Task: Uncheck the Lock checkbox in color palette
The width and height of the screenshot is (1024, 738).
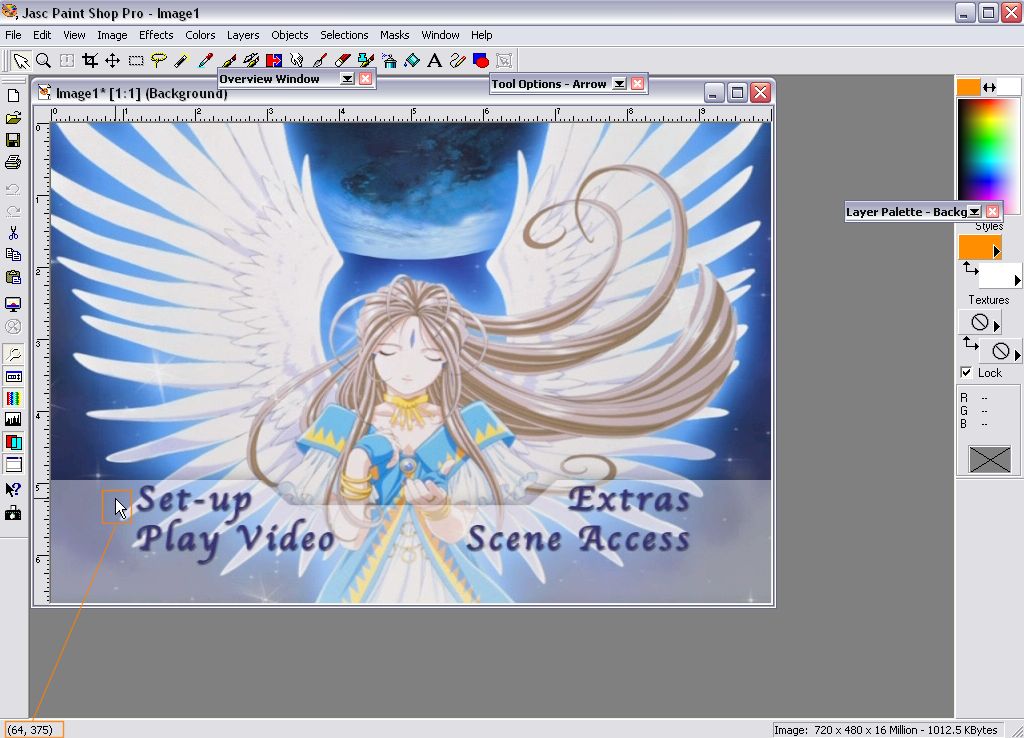Action: (x=966, y=373)
